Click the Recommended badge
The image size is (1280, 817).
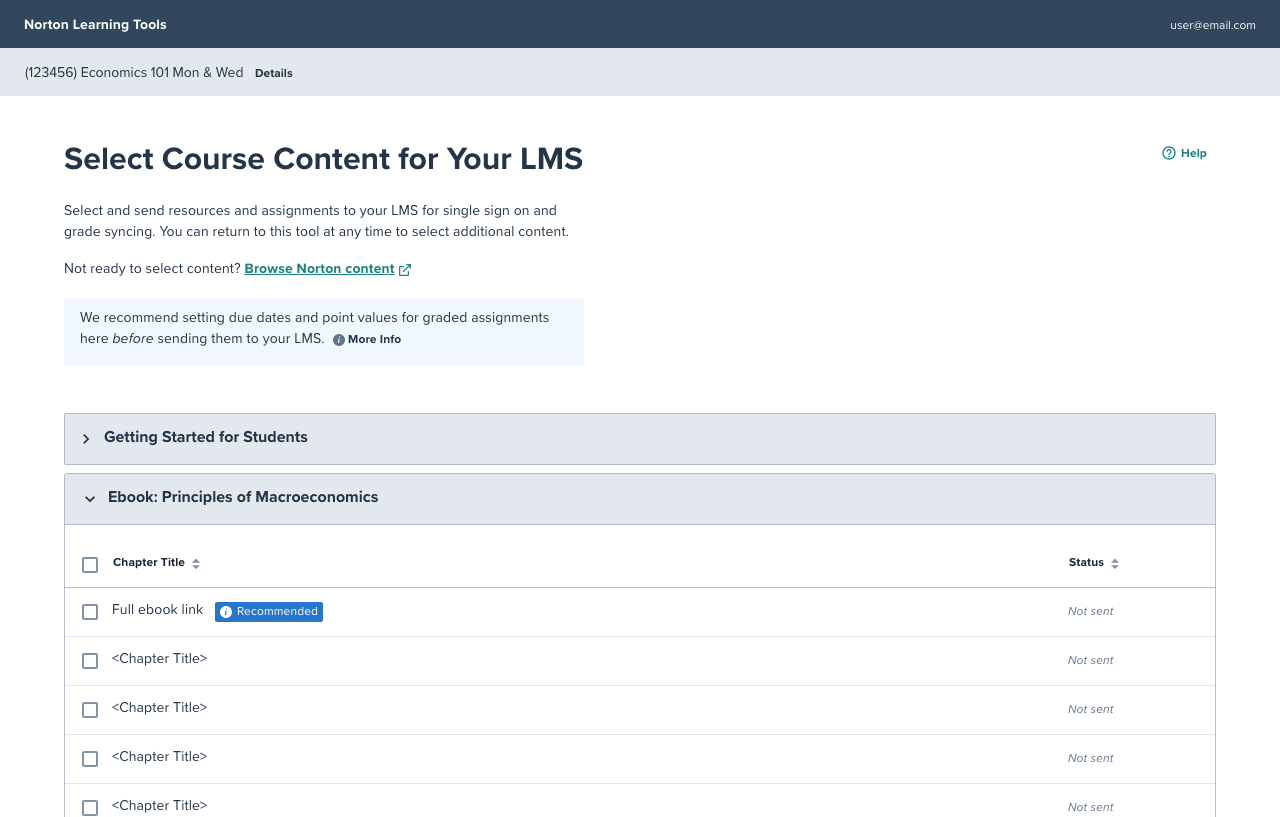point(268,611)
